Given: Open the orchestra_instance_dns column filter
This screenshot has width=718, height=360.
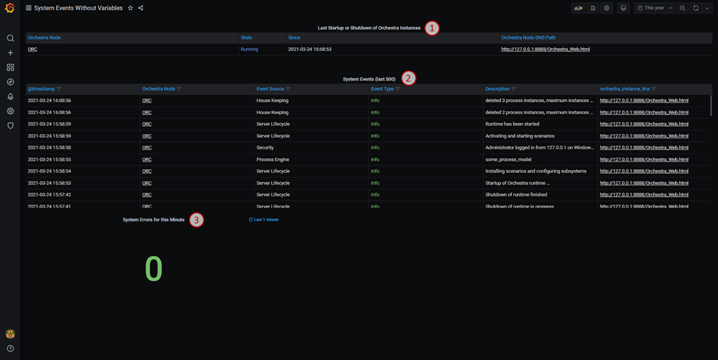Looking at the screenshot, I should click(654, 89).
